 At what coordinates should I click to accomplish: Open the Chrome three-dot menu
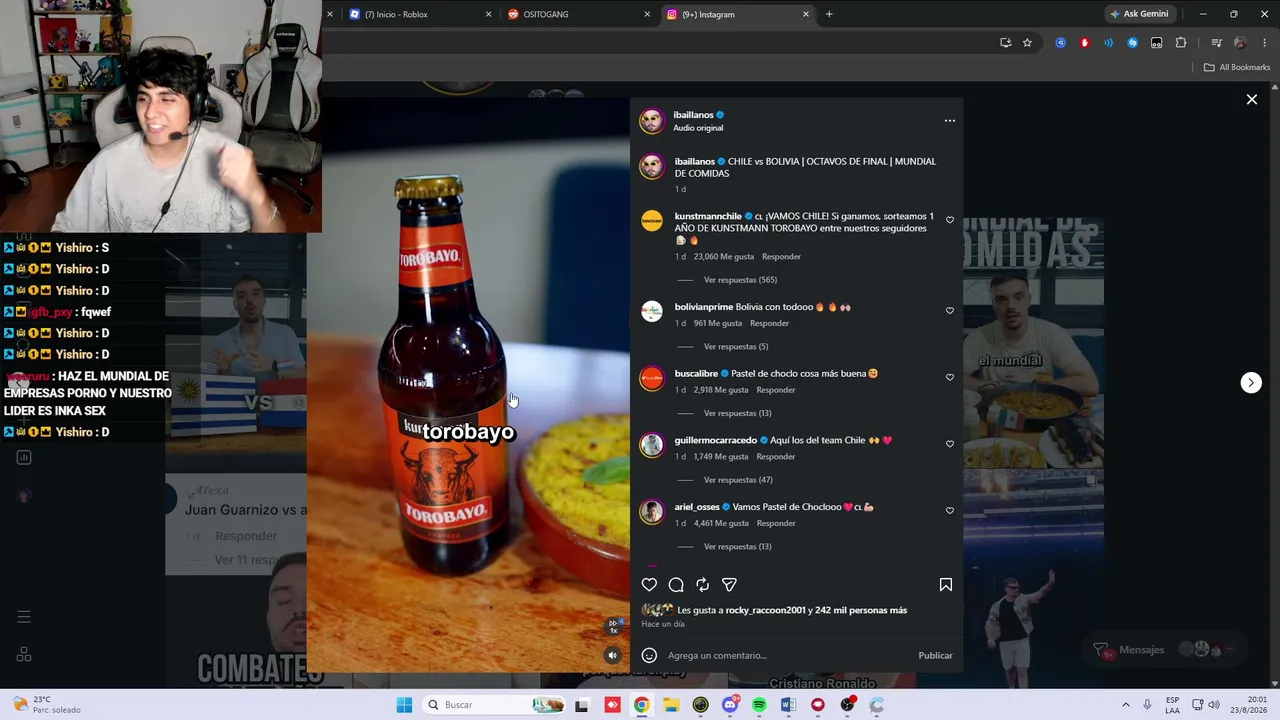1265,43
